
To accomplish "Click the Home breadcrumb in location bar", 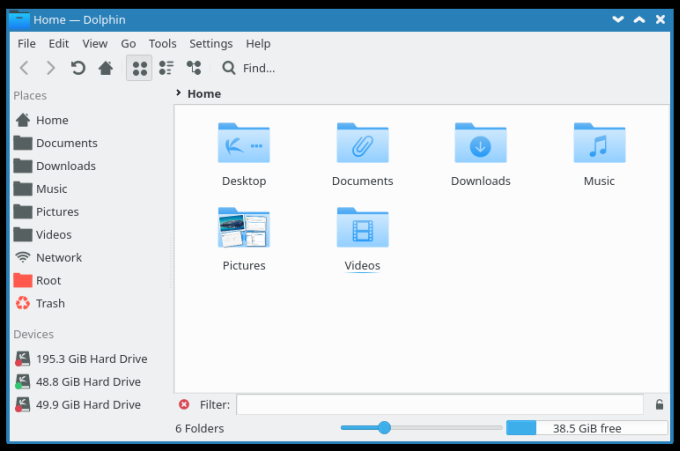I will pyautogui.click(x=204, y=94).
